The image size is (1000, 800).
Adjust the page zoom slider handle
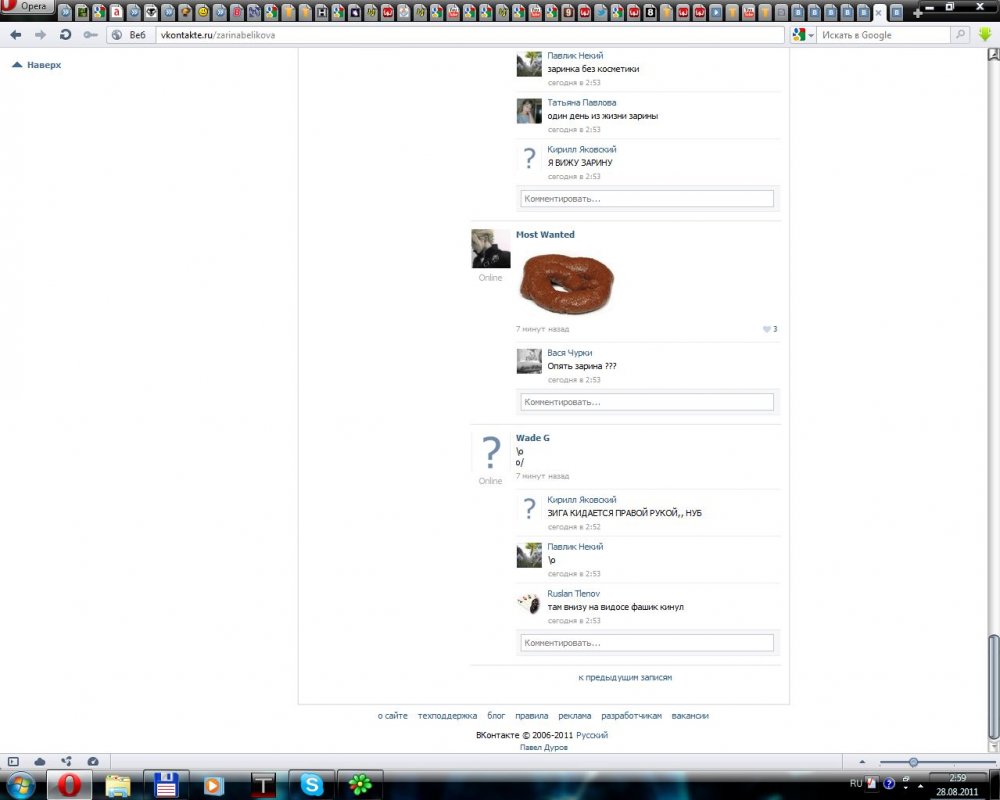(x=913, y=762)
